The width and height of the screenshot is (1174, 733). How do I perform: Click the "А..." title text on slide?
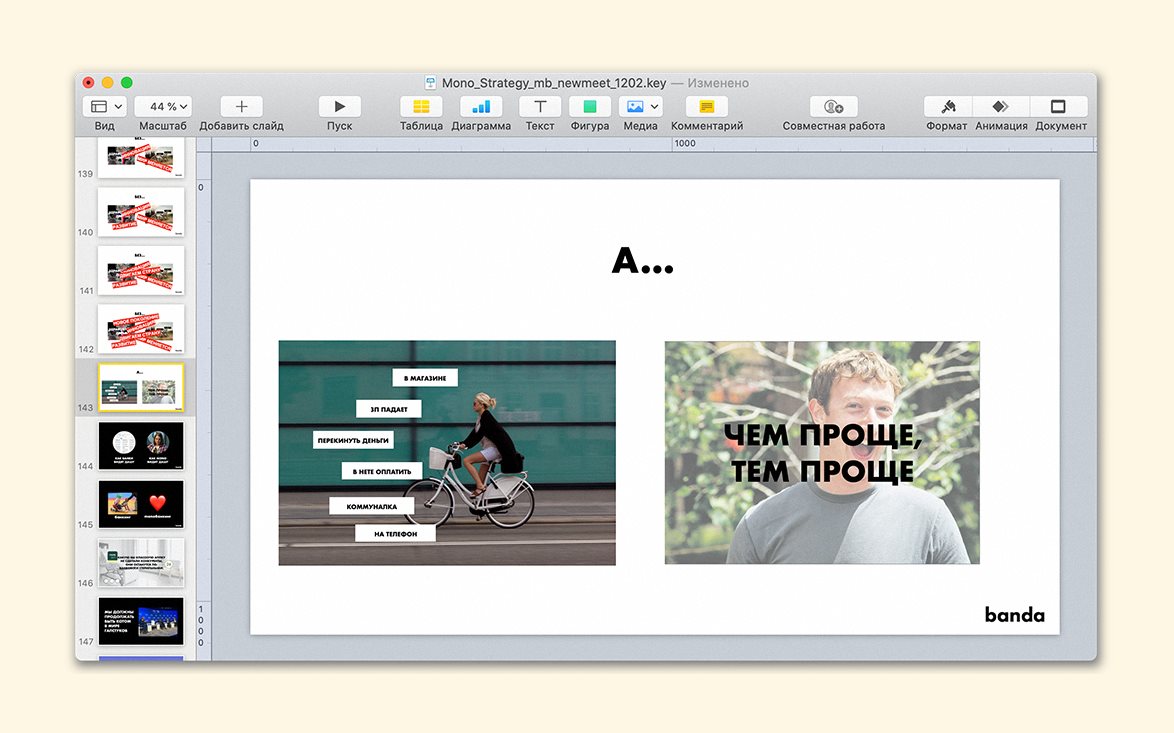[x=643, y=261]
